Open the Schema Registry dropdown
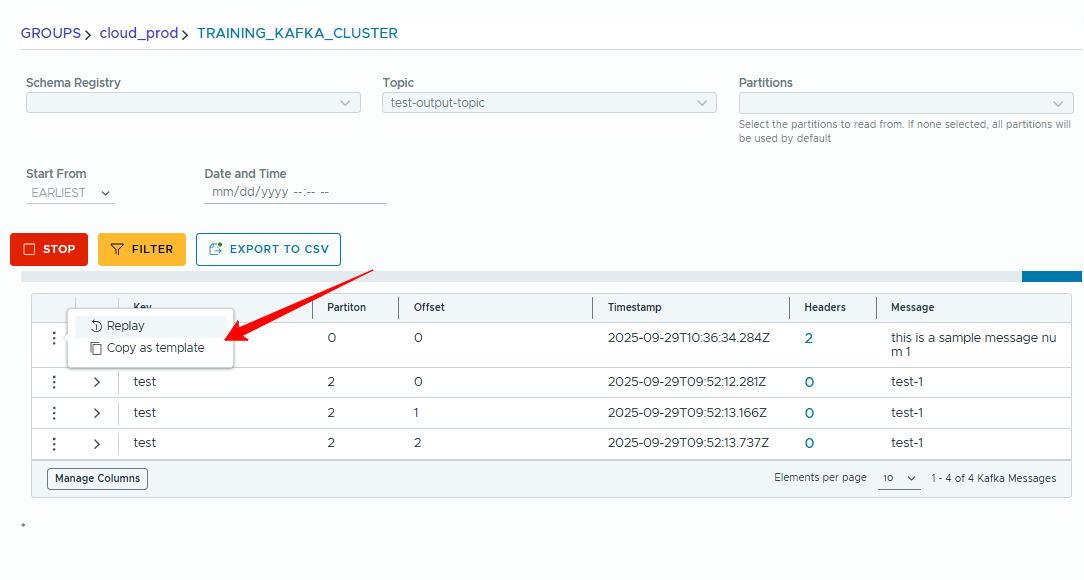Screen dimensions: 1084x580 tap(193, 103)
